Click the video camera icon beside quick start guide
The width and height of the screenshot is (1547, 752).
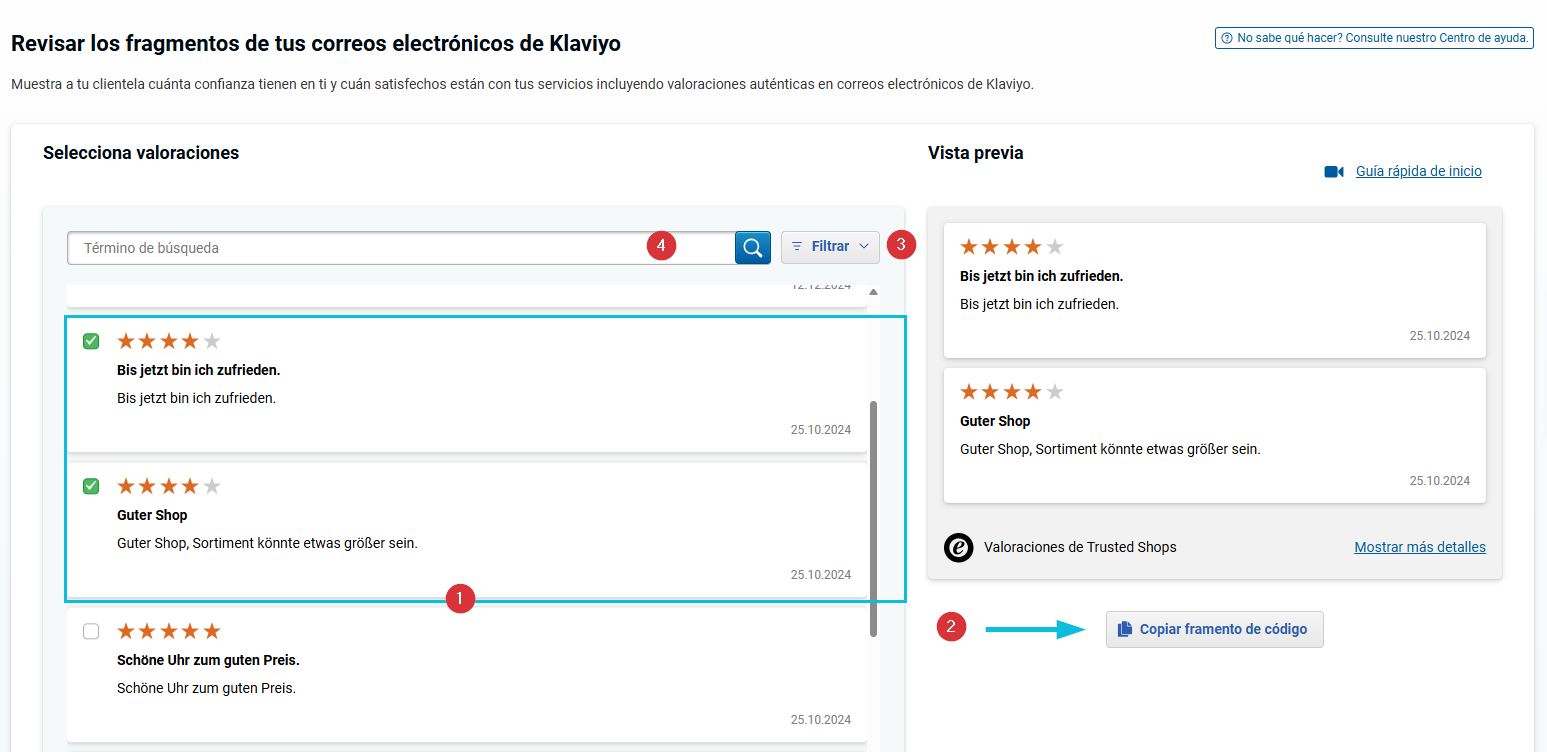1334,172
